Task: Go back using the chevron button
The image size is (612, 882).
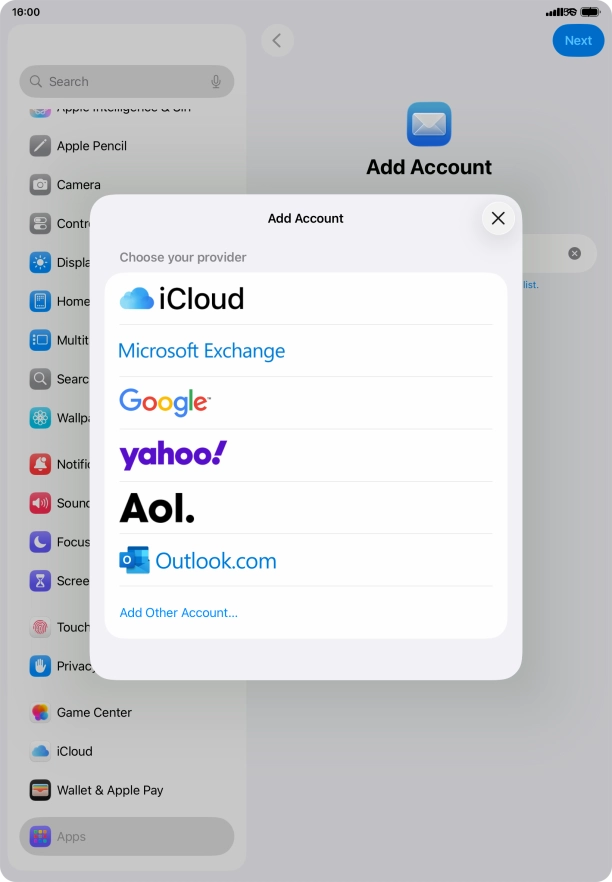Action: coord(277,41)
